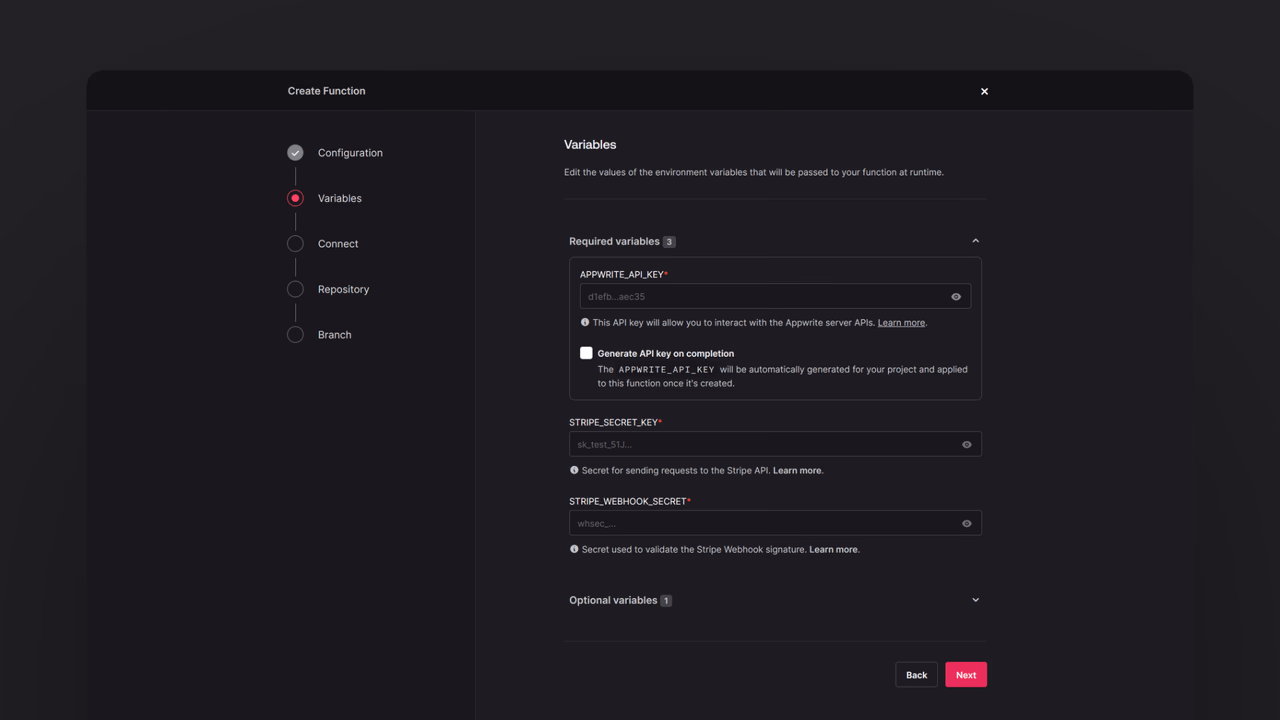Click the Optional variables heading

[x=613, y=600]
